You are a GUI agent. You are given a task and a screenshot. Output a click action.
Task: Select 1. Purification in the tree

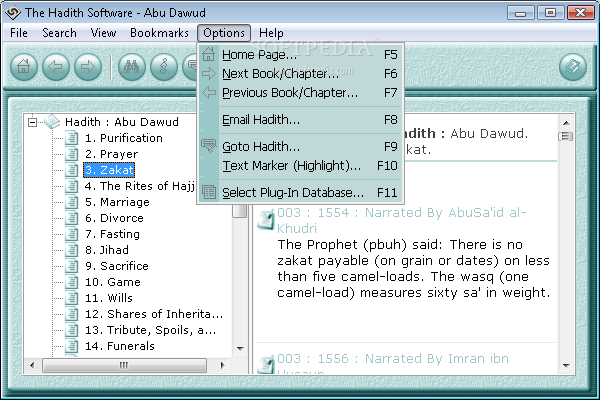[124, 138]
